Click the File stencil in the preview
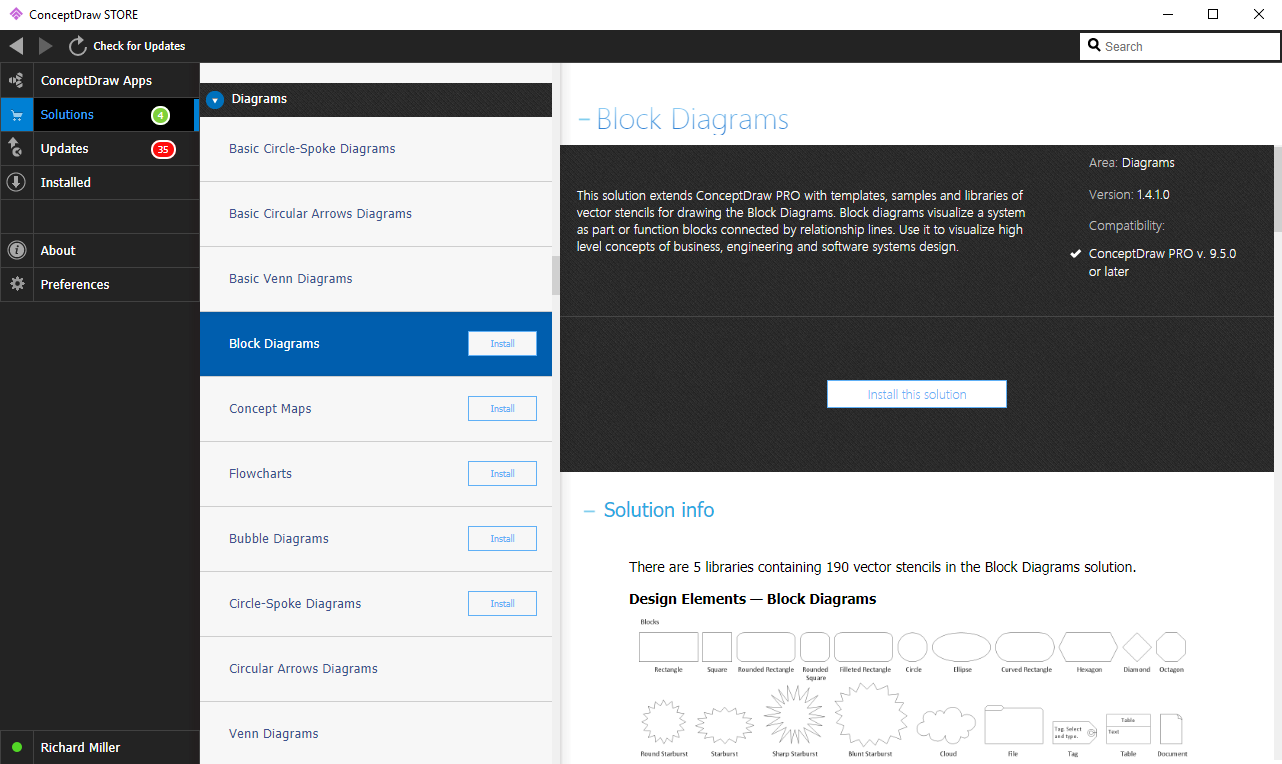1282x764 pixels. point(1014,725)
